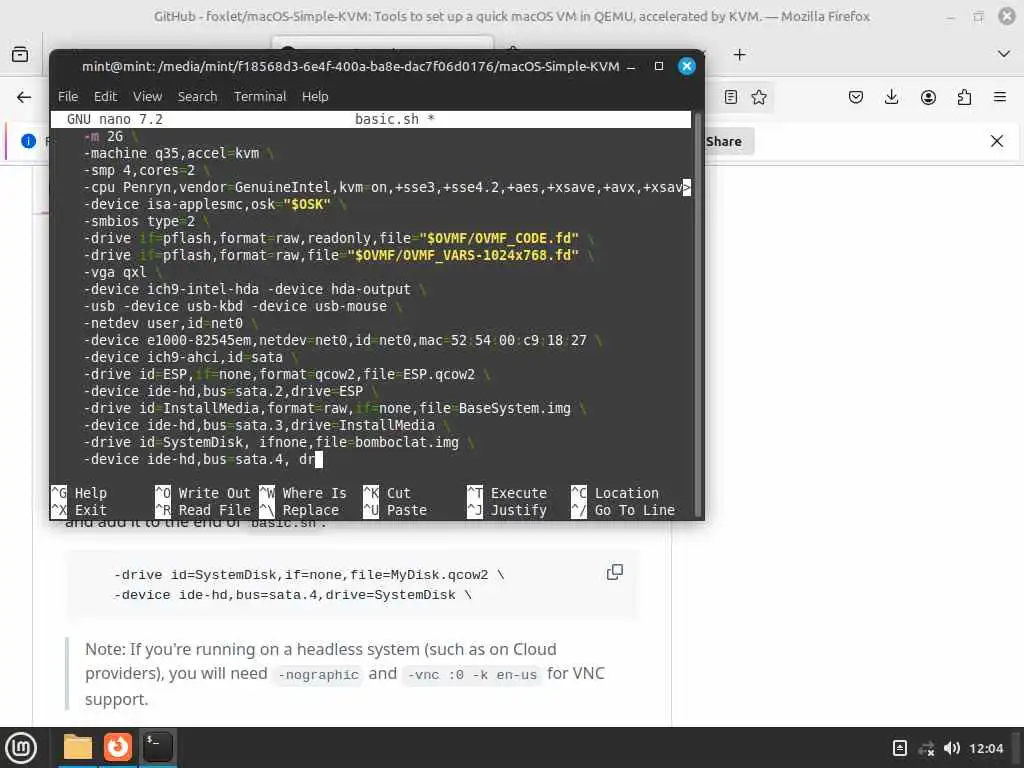Click the terminal vertical scrollbar
The image size is (1024, 768).
(x=697, y=313)
